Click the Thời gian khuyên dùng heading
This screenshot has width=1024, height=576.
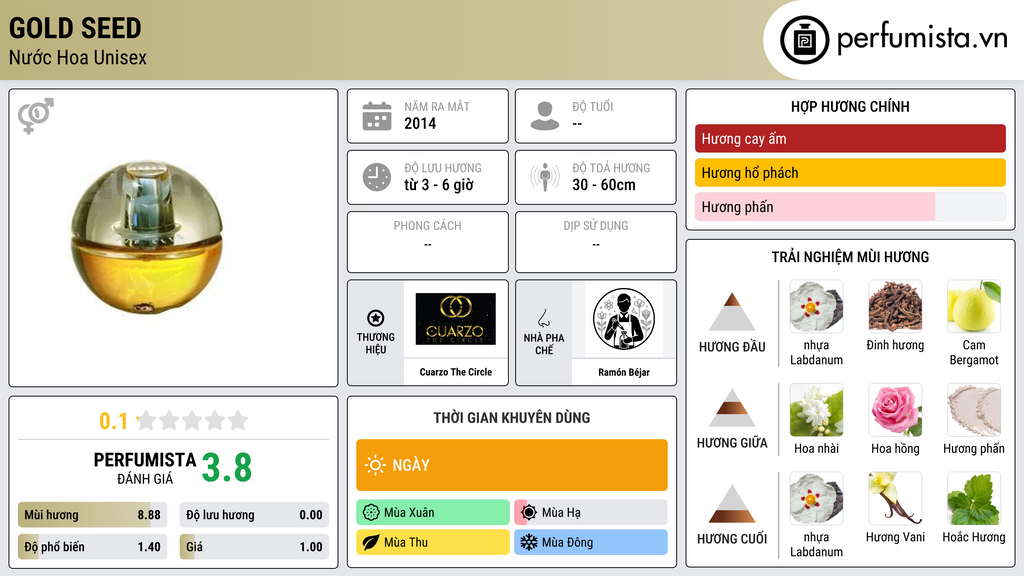512,417
